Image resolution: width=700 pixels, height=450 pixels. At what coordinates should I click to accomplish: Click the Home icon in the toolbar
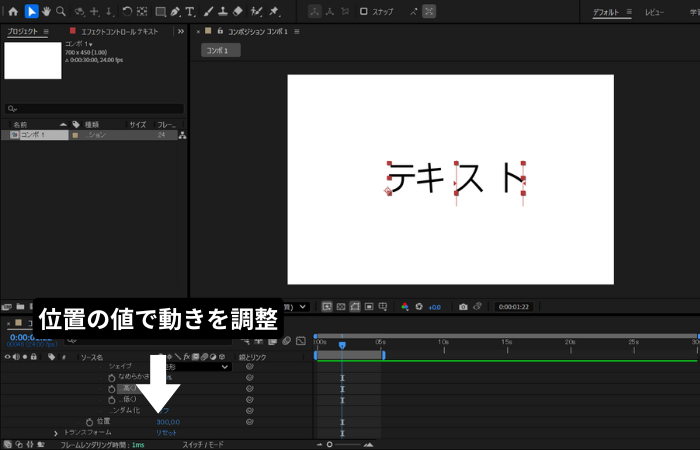point(13,12)
